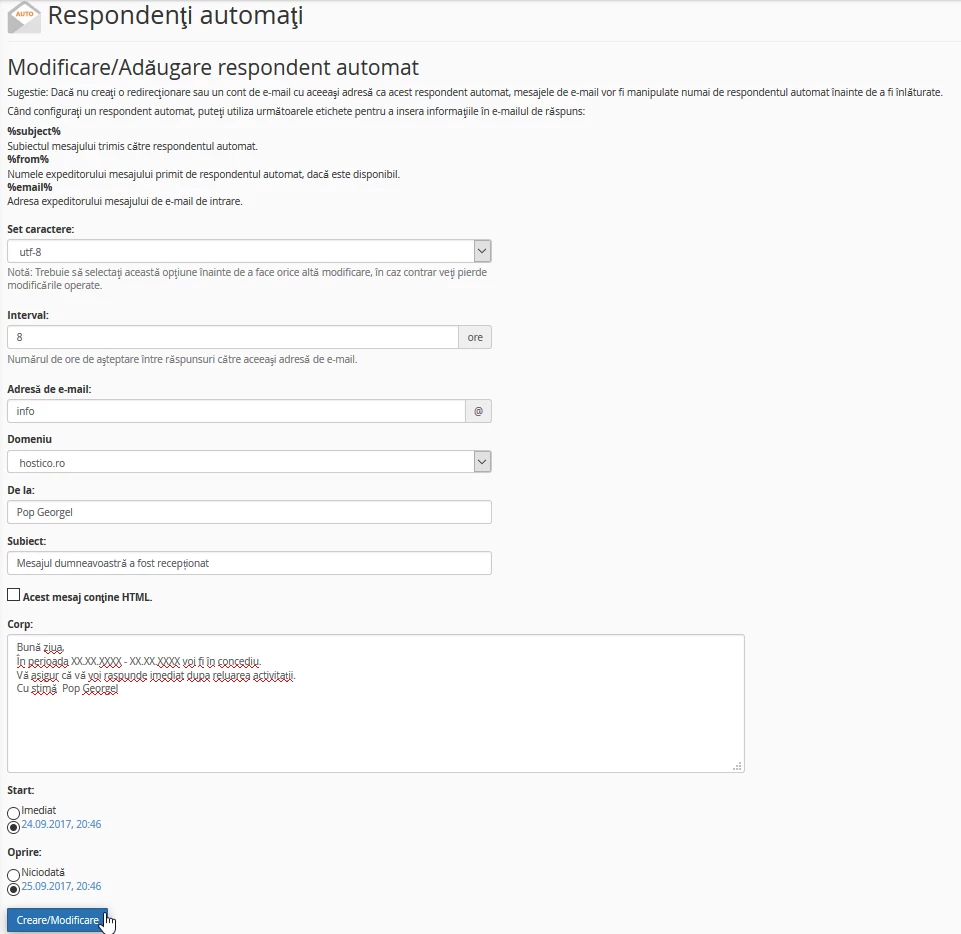Click the @ symbol beside the email field
961x934 pixels.
click(477, 411)
